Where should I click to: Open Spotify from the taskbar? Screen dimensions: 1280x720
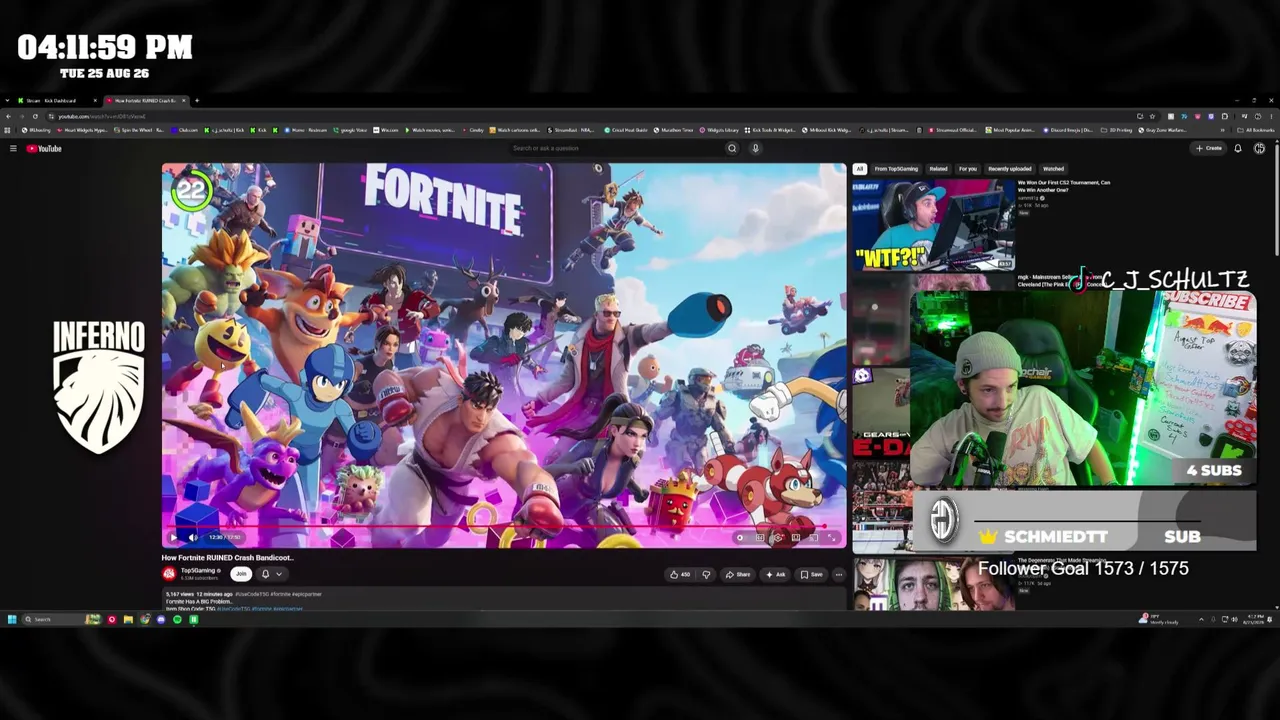click(x=177, y=620)
